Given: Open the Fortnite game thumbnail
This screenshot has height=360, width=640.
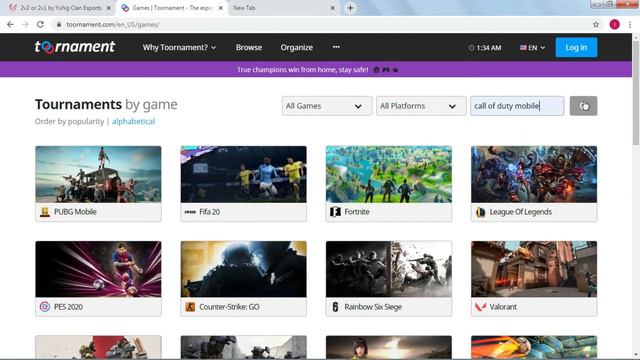Looking at the screenshot, I should [x=389, y=174].
